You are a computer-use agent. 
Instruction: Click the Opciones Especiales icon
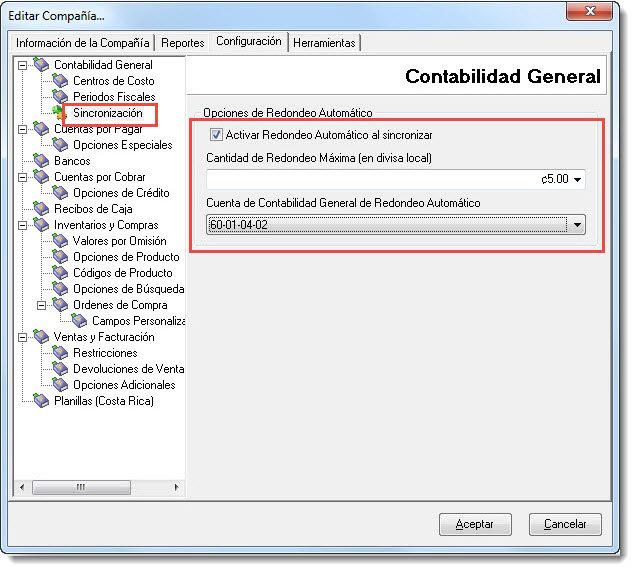point(60,145)
